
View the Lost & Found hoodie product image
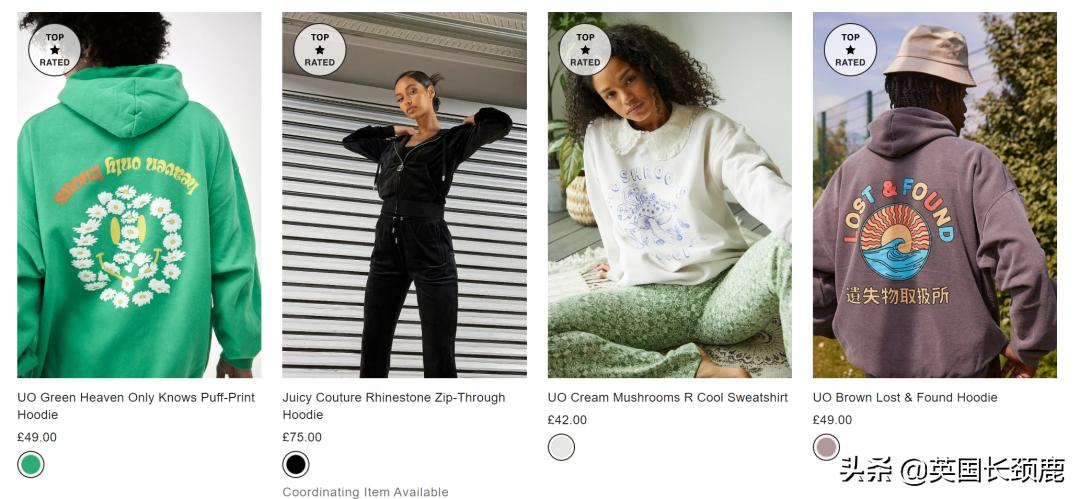[935, 195]
